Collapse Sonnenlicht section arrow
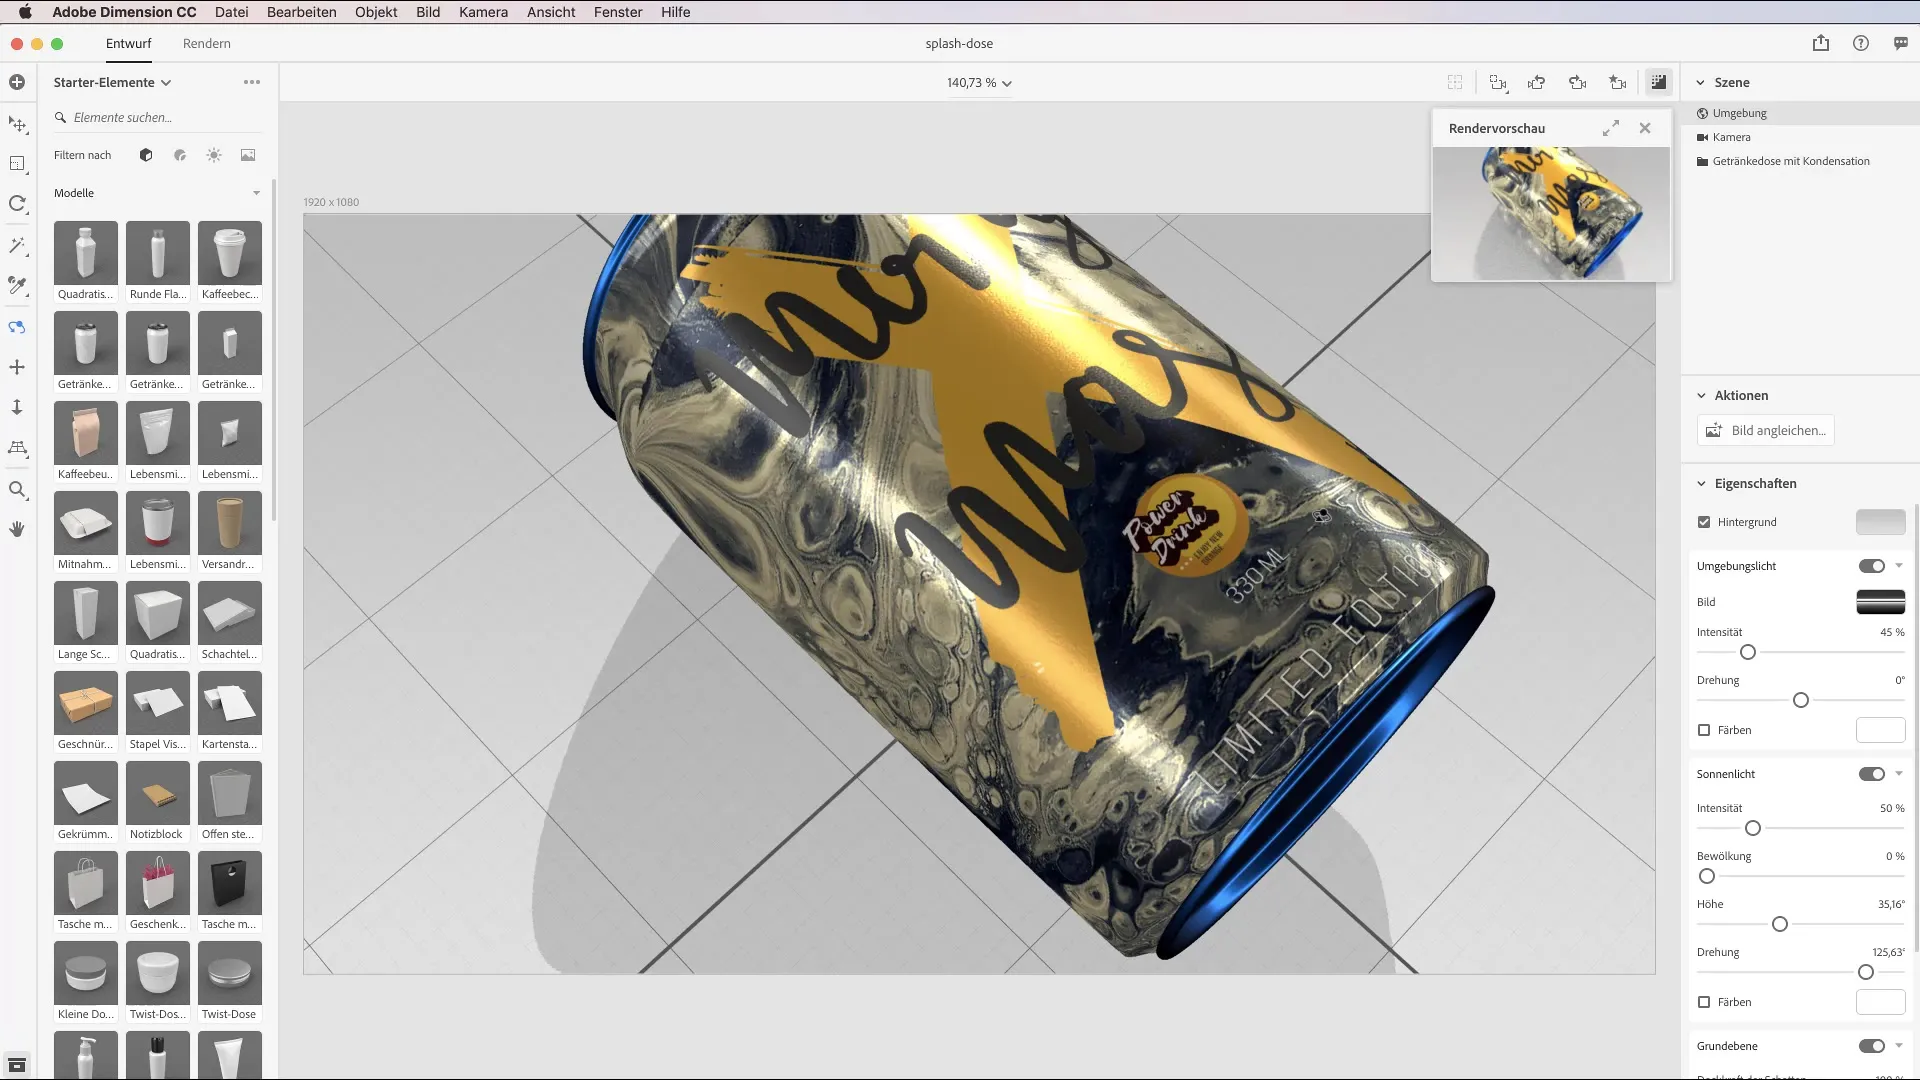This screenshot has width=1920, height=1080. (x=1899, y=774)
